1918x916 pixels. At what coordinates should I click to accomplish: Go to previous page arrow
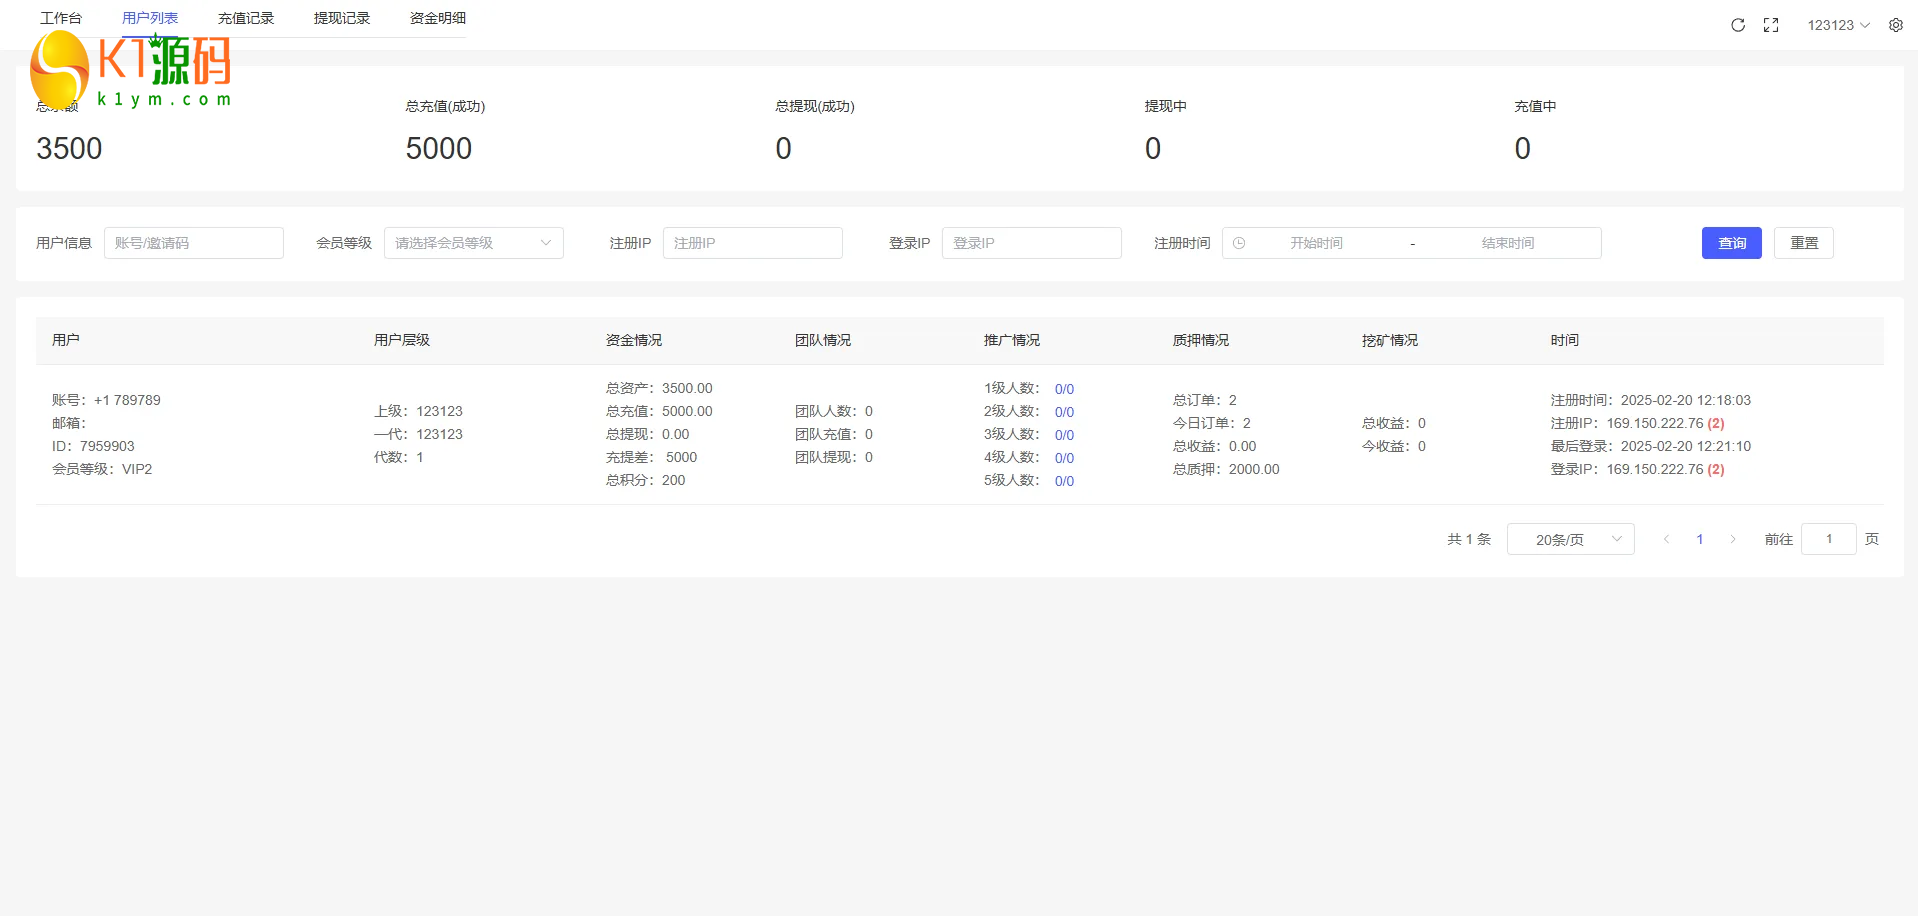click(x=1666, y=539)
